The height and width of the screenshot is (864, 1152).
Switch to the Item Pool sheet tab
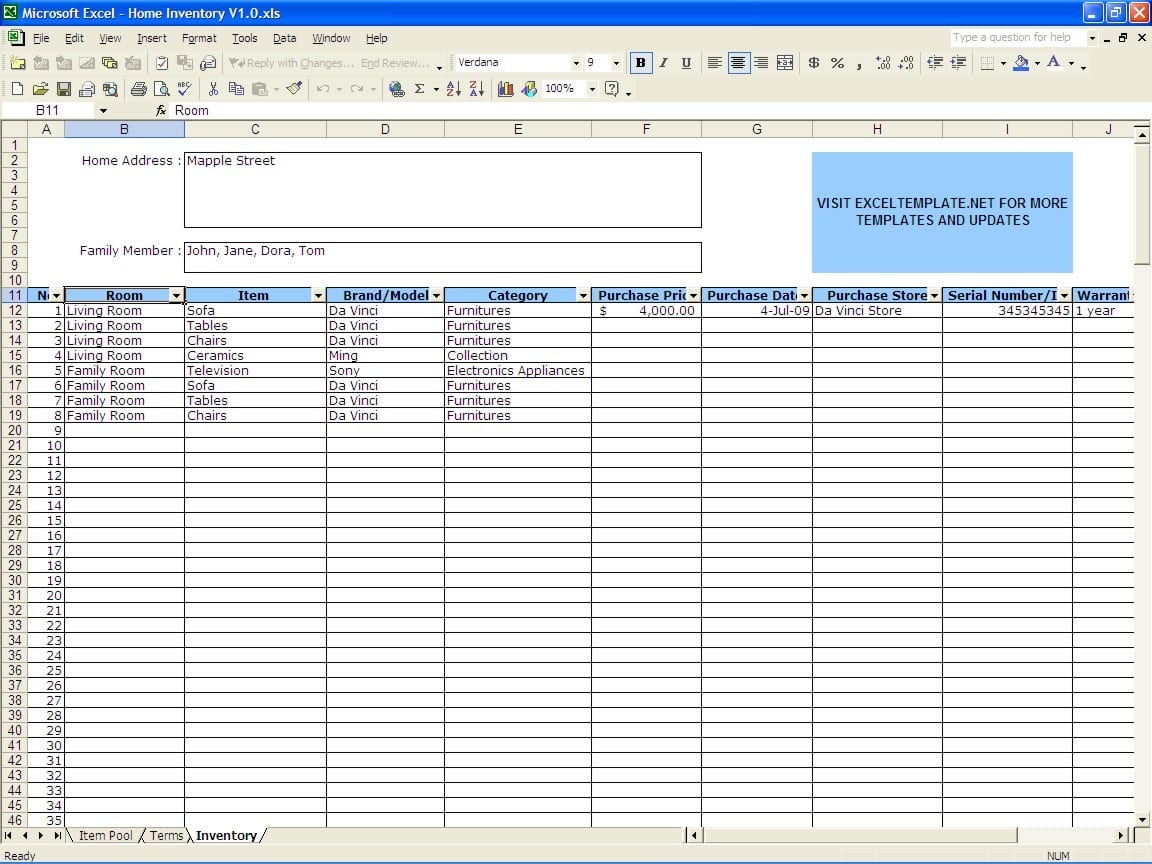(x=104, y=835)
